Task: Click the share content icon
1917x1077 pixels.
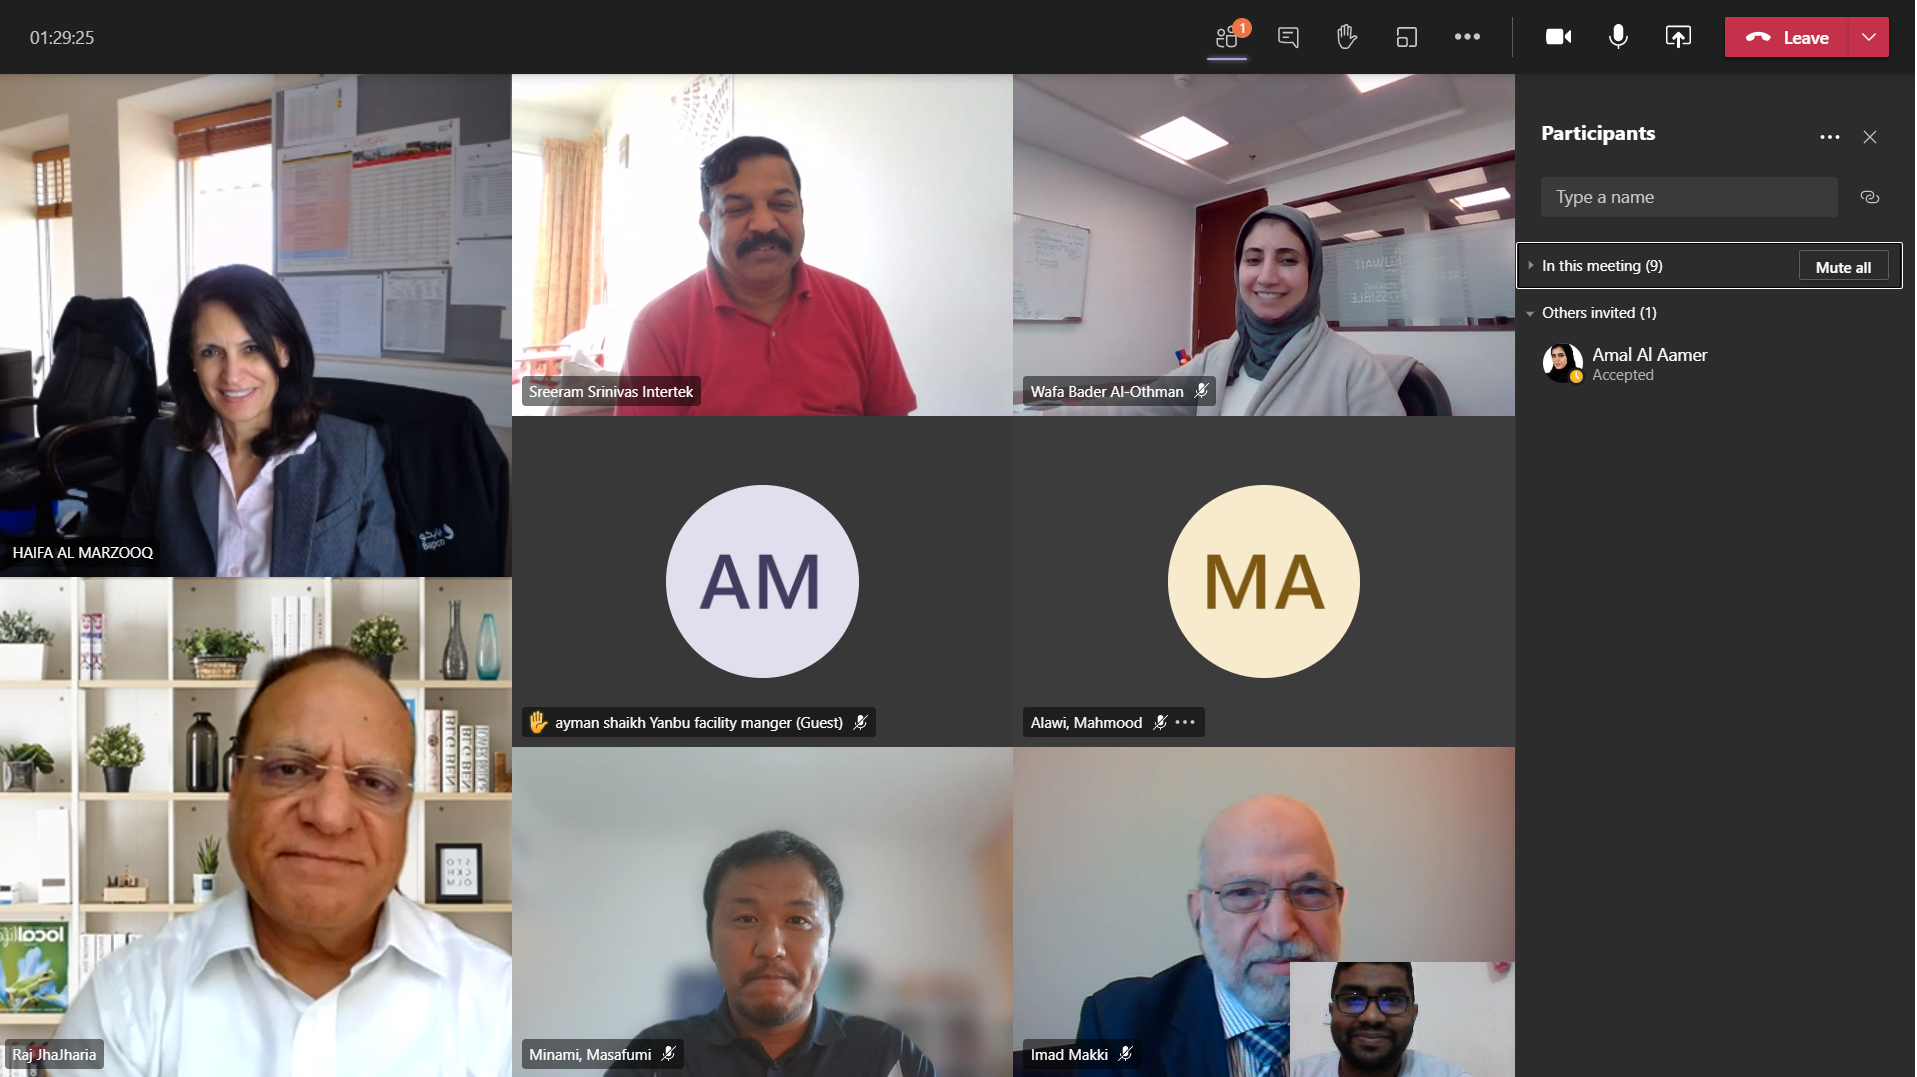Action: [x=1678, y=37]
